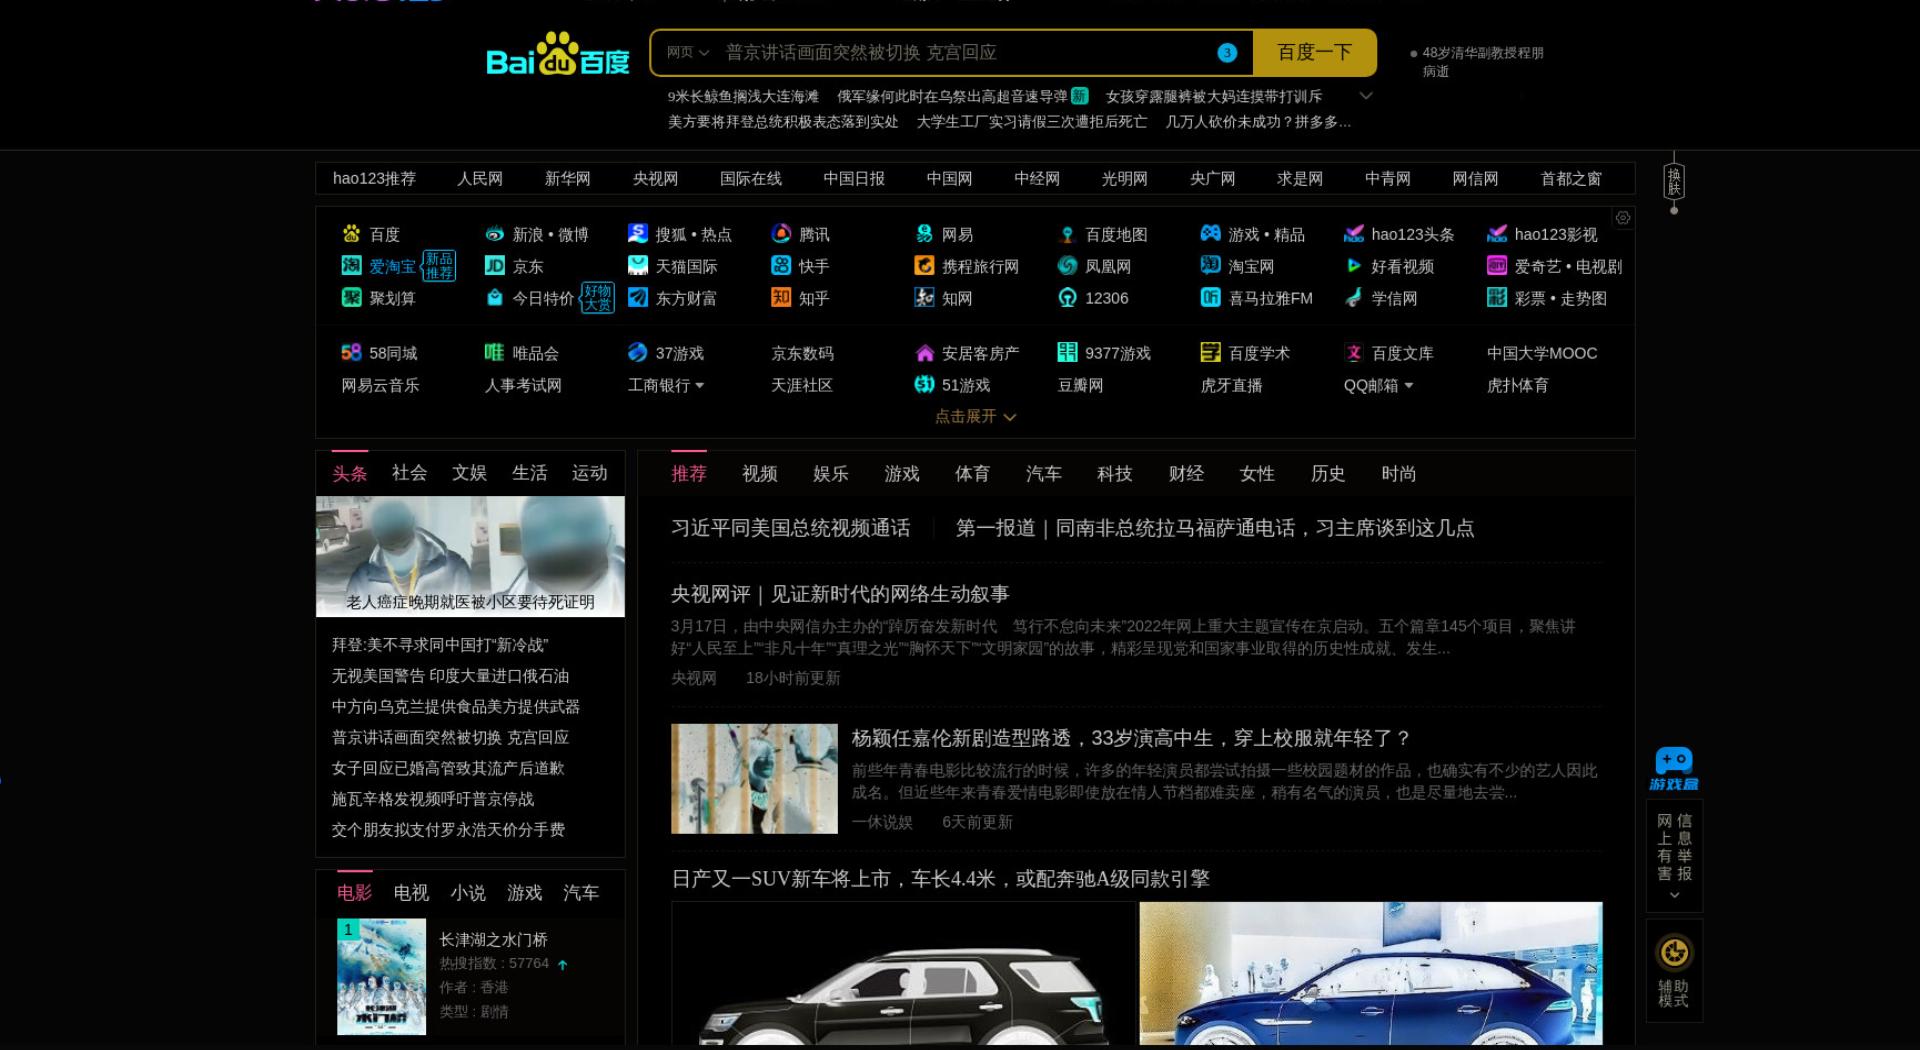Expand the 工商银行 dropdown arrow
The height and width of the screenshot is (1050, 1920).
(x=699, y=386)
